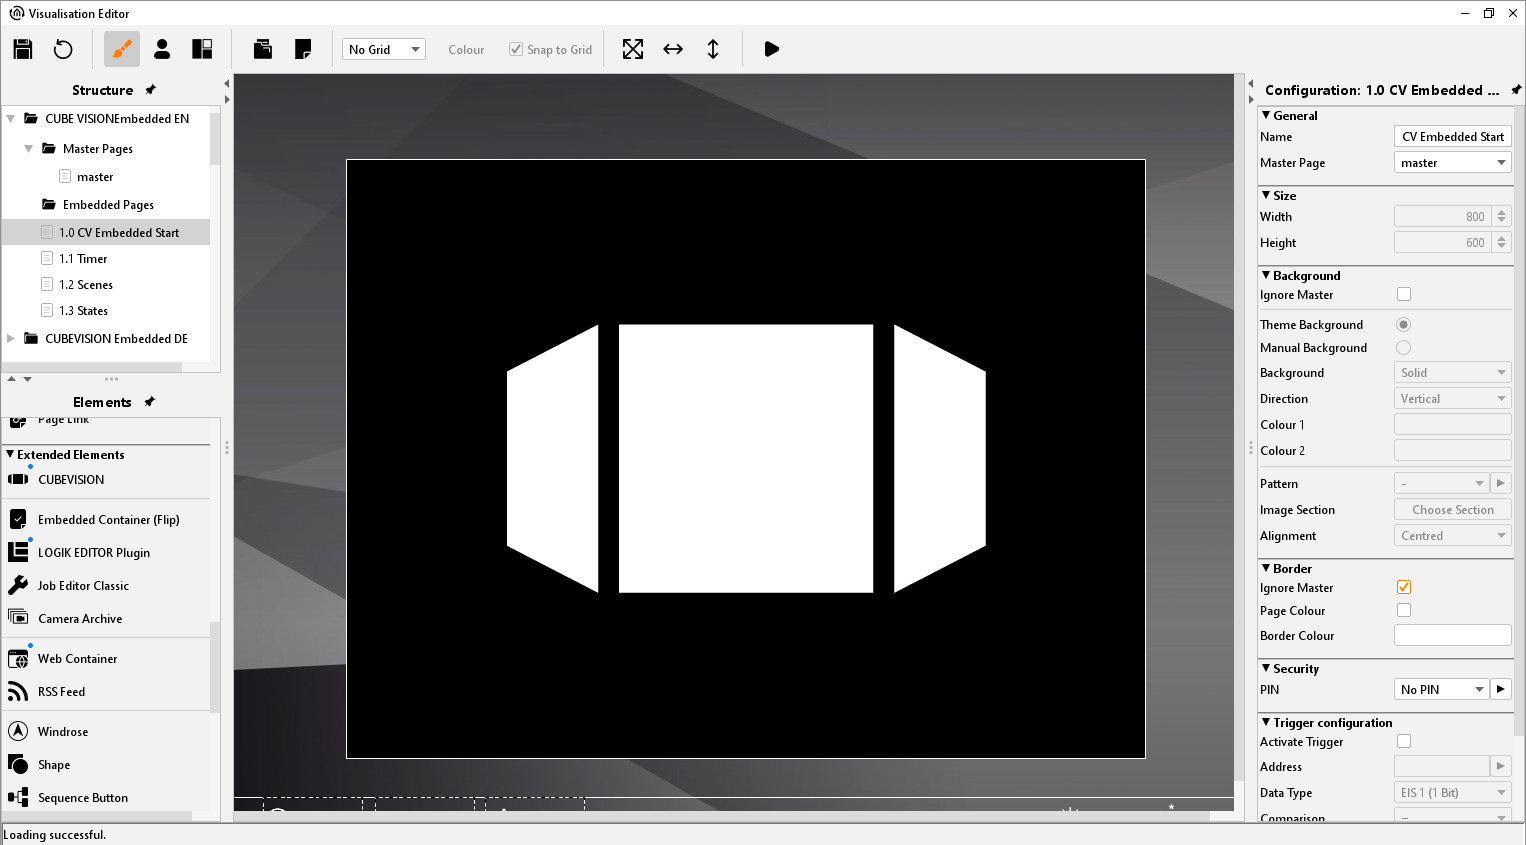Image resolution: width=1526 pixels, height=845 pixels.
Task: Click the Name input field
Action: tap(1452, 137)
